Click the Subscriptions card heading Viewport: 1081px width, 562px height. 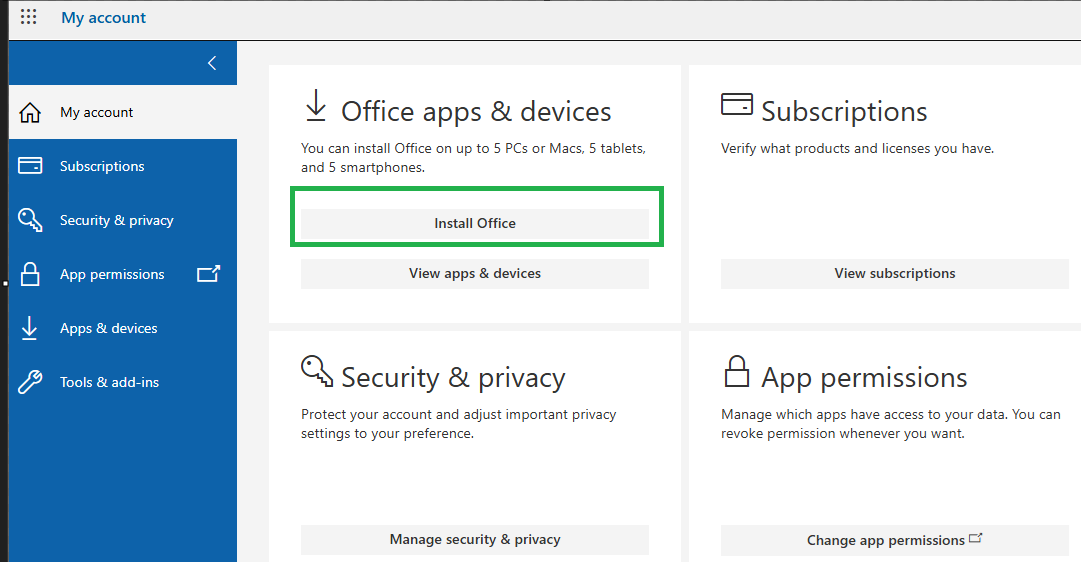(x=845, y=112)
